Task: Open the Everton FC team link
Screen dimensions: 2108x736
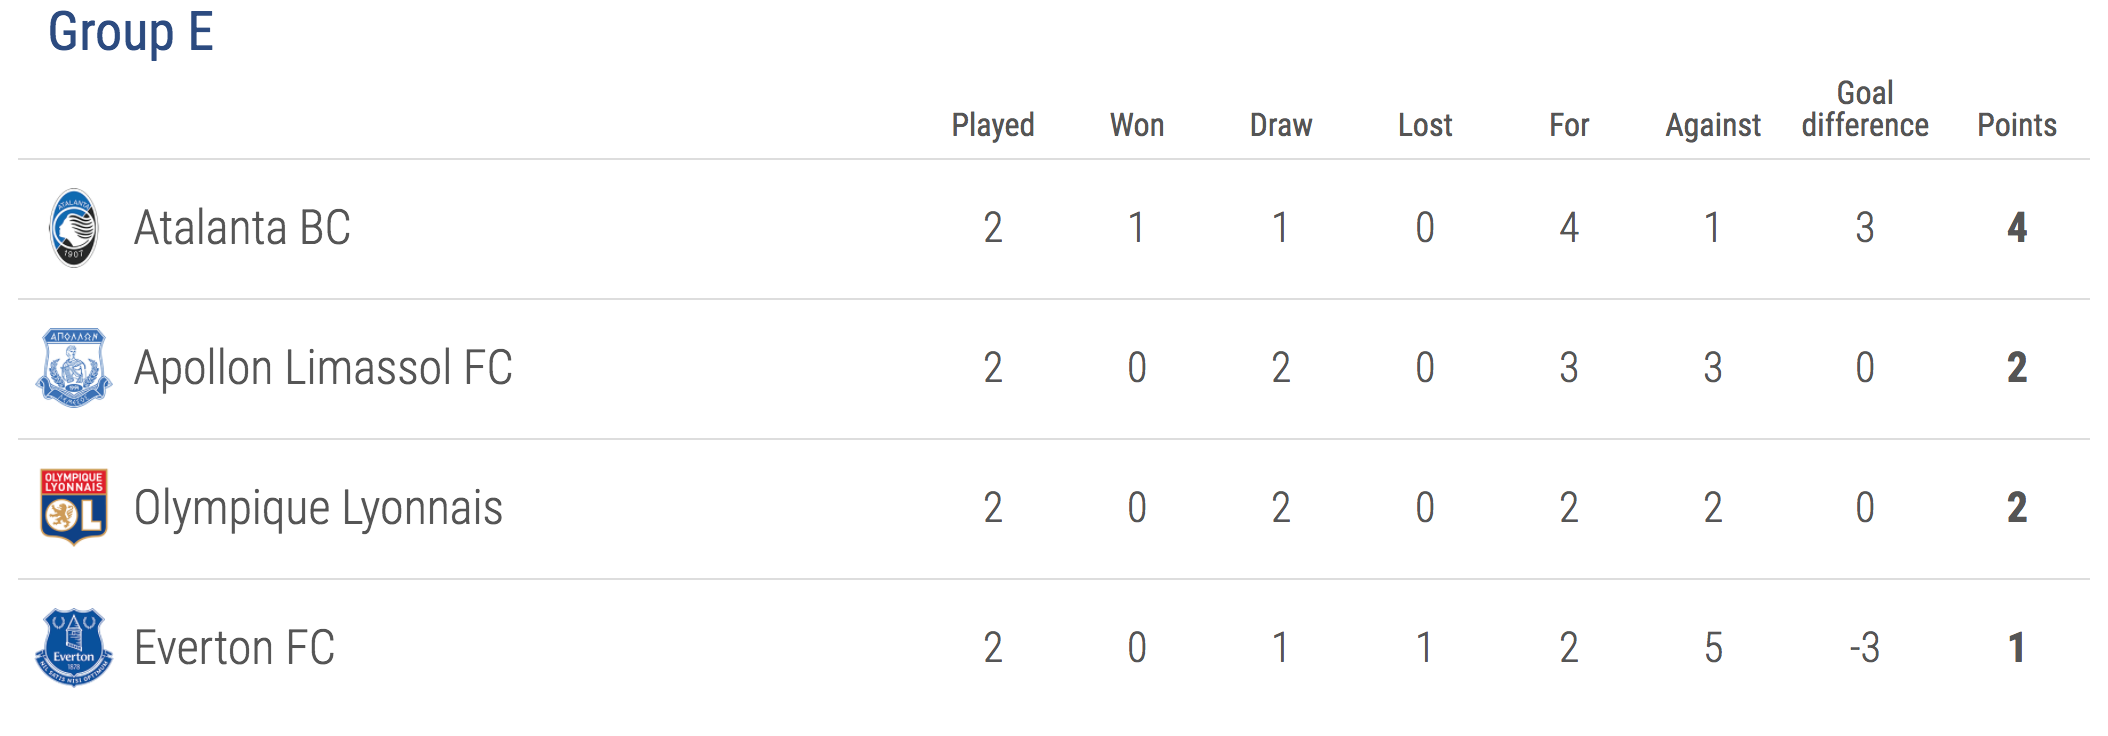Action: click(x=234, y=648)
